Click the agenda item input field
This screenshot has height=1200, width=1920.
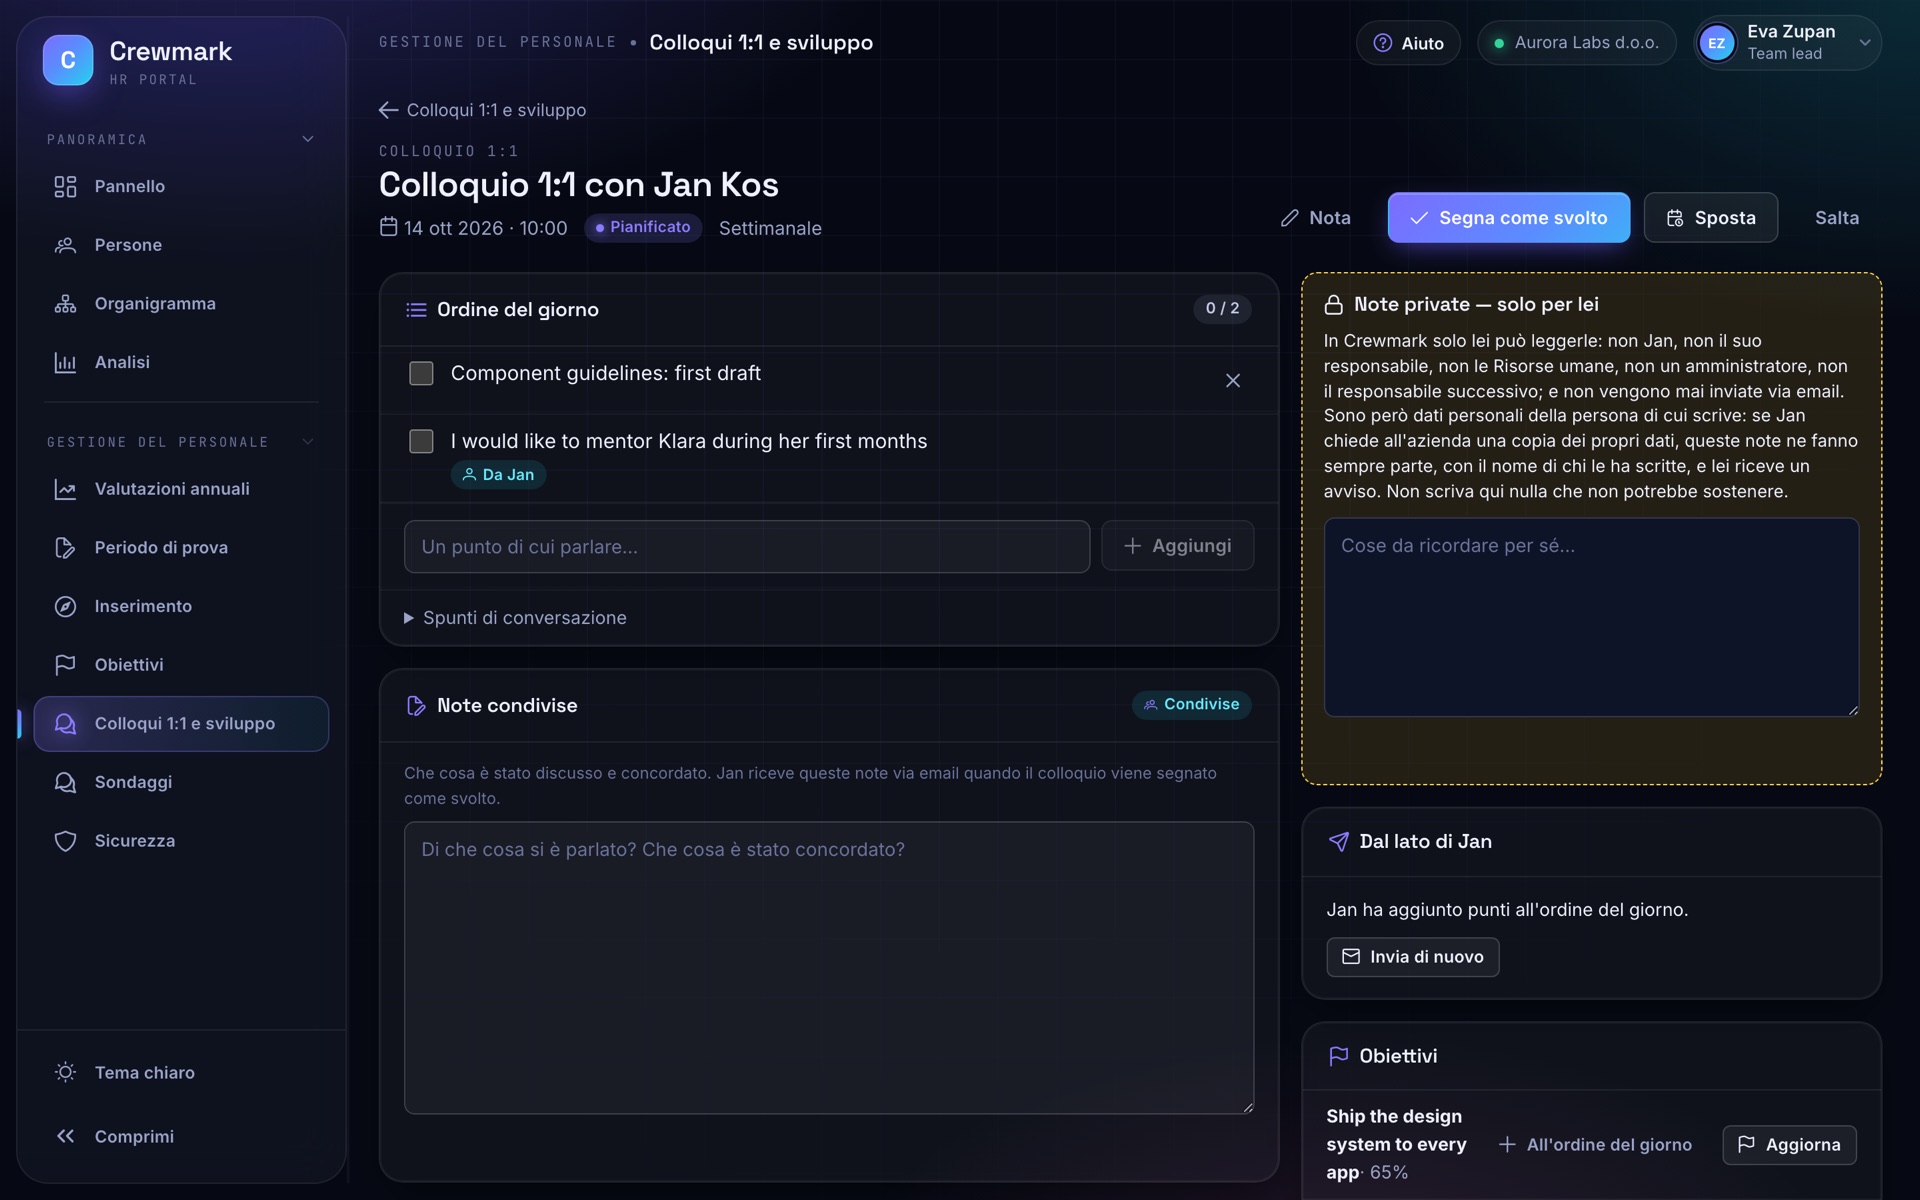[746, 547]
